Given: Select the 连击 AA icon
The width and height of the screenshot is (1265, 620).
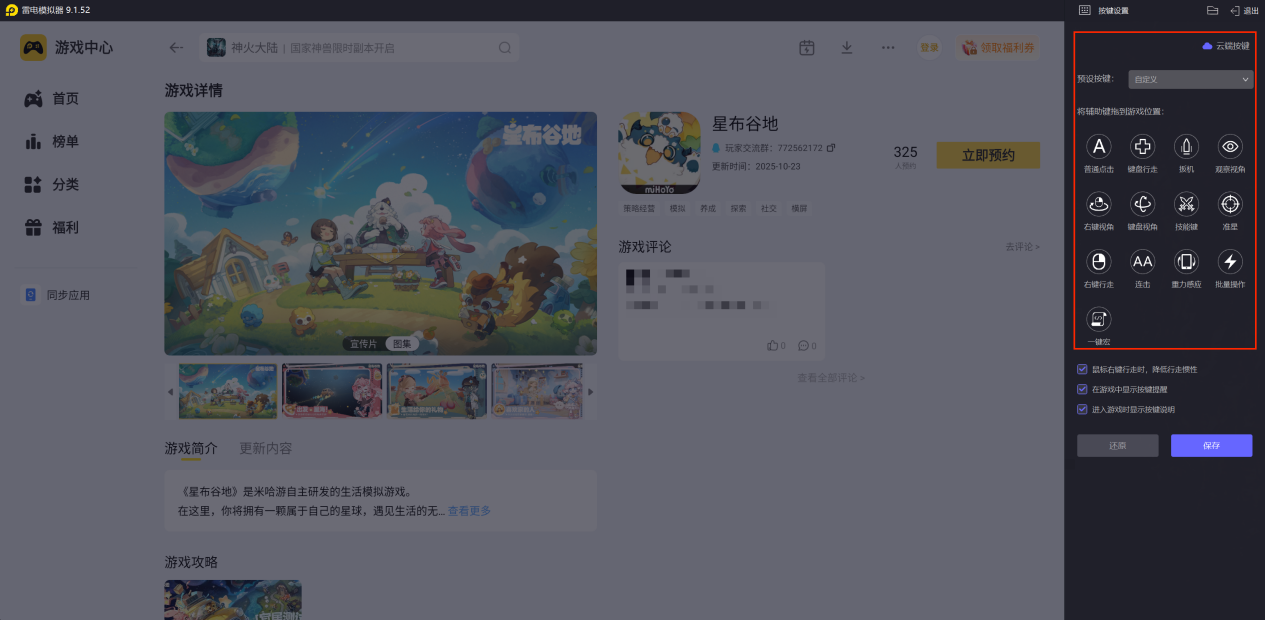Looking at the screenshot, I should pyautogui.click(x=1142, y=262).
